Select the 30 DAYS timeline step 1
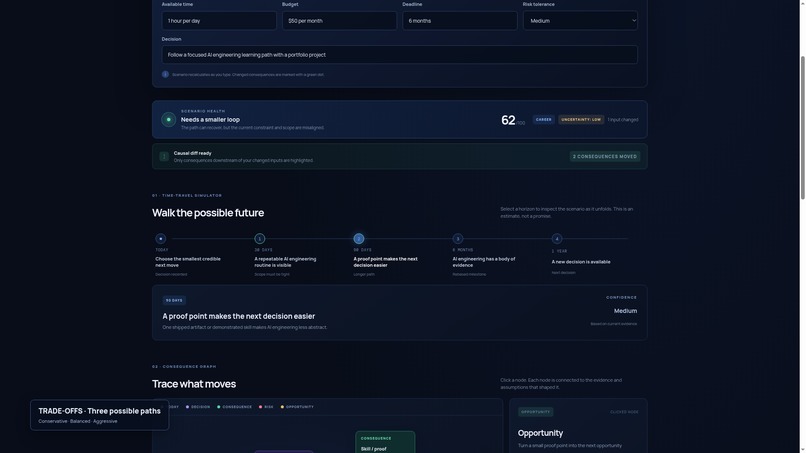This screenshot has height=453, width=806. [x=260, y=239]
